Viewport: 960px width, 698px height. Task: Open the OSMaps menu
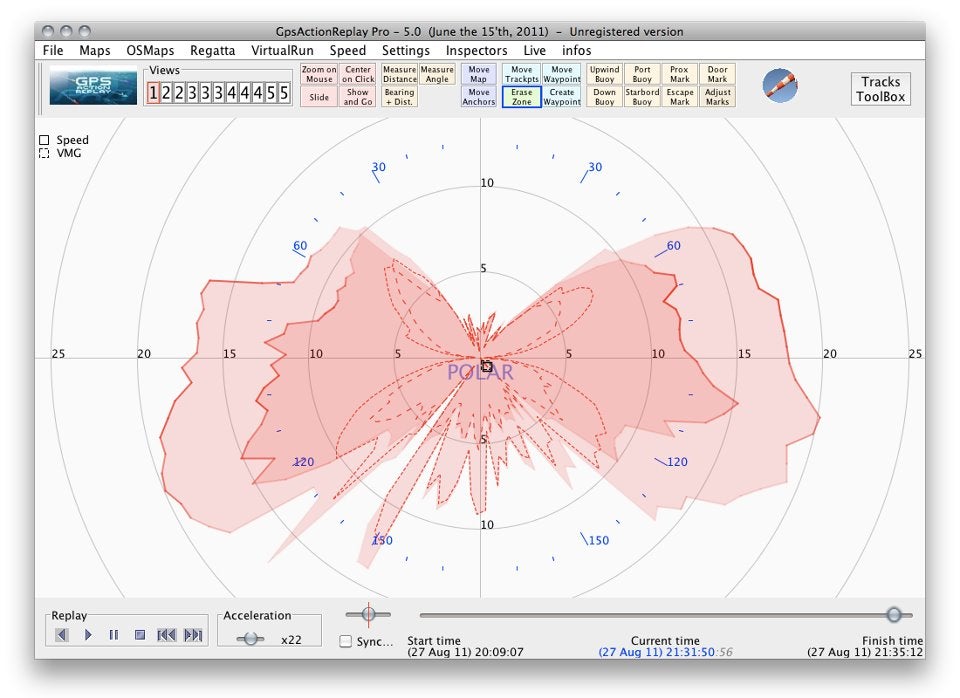[x=150, y=50]
